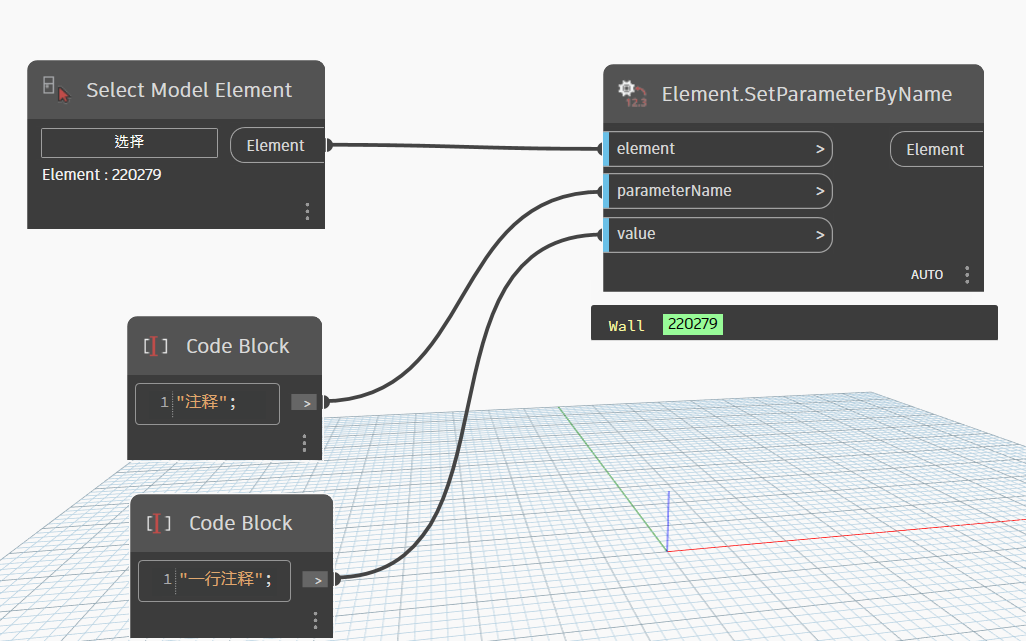1026x641 pixels.
Task: Open three-dot menu of "注释" Code Block
Action: coord(304,443)
